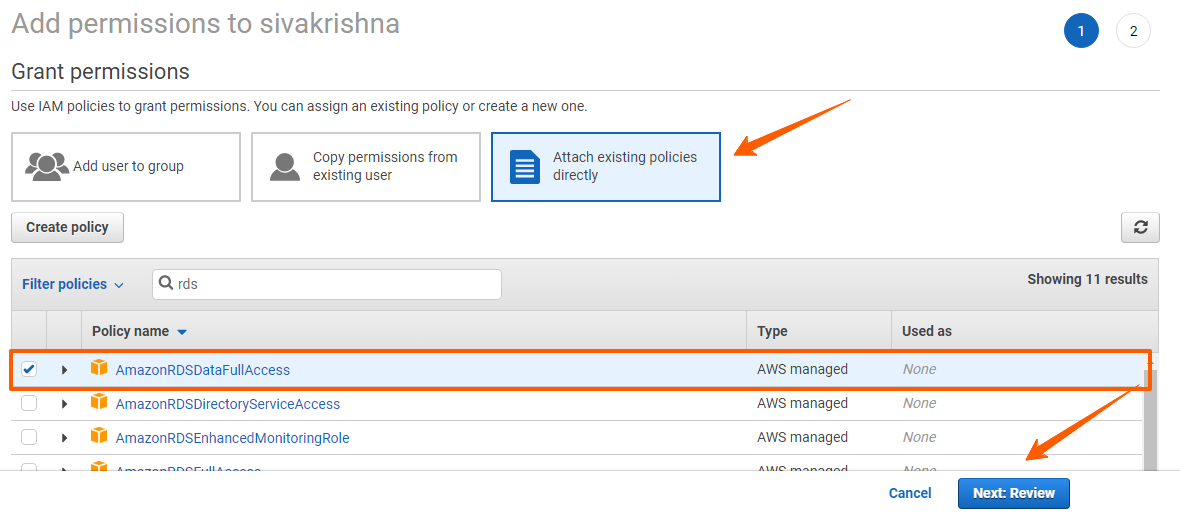Click the Used as column header

click(x=927, y=331)
